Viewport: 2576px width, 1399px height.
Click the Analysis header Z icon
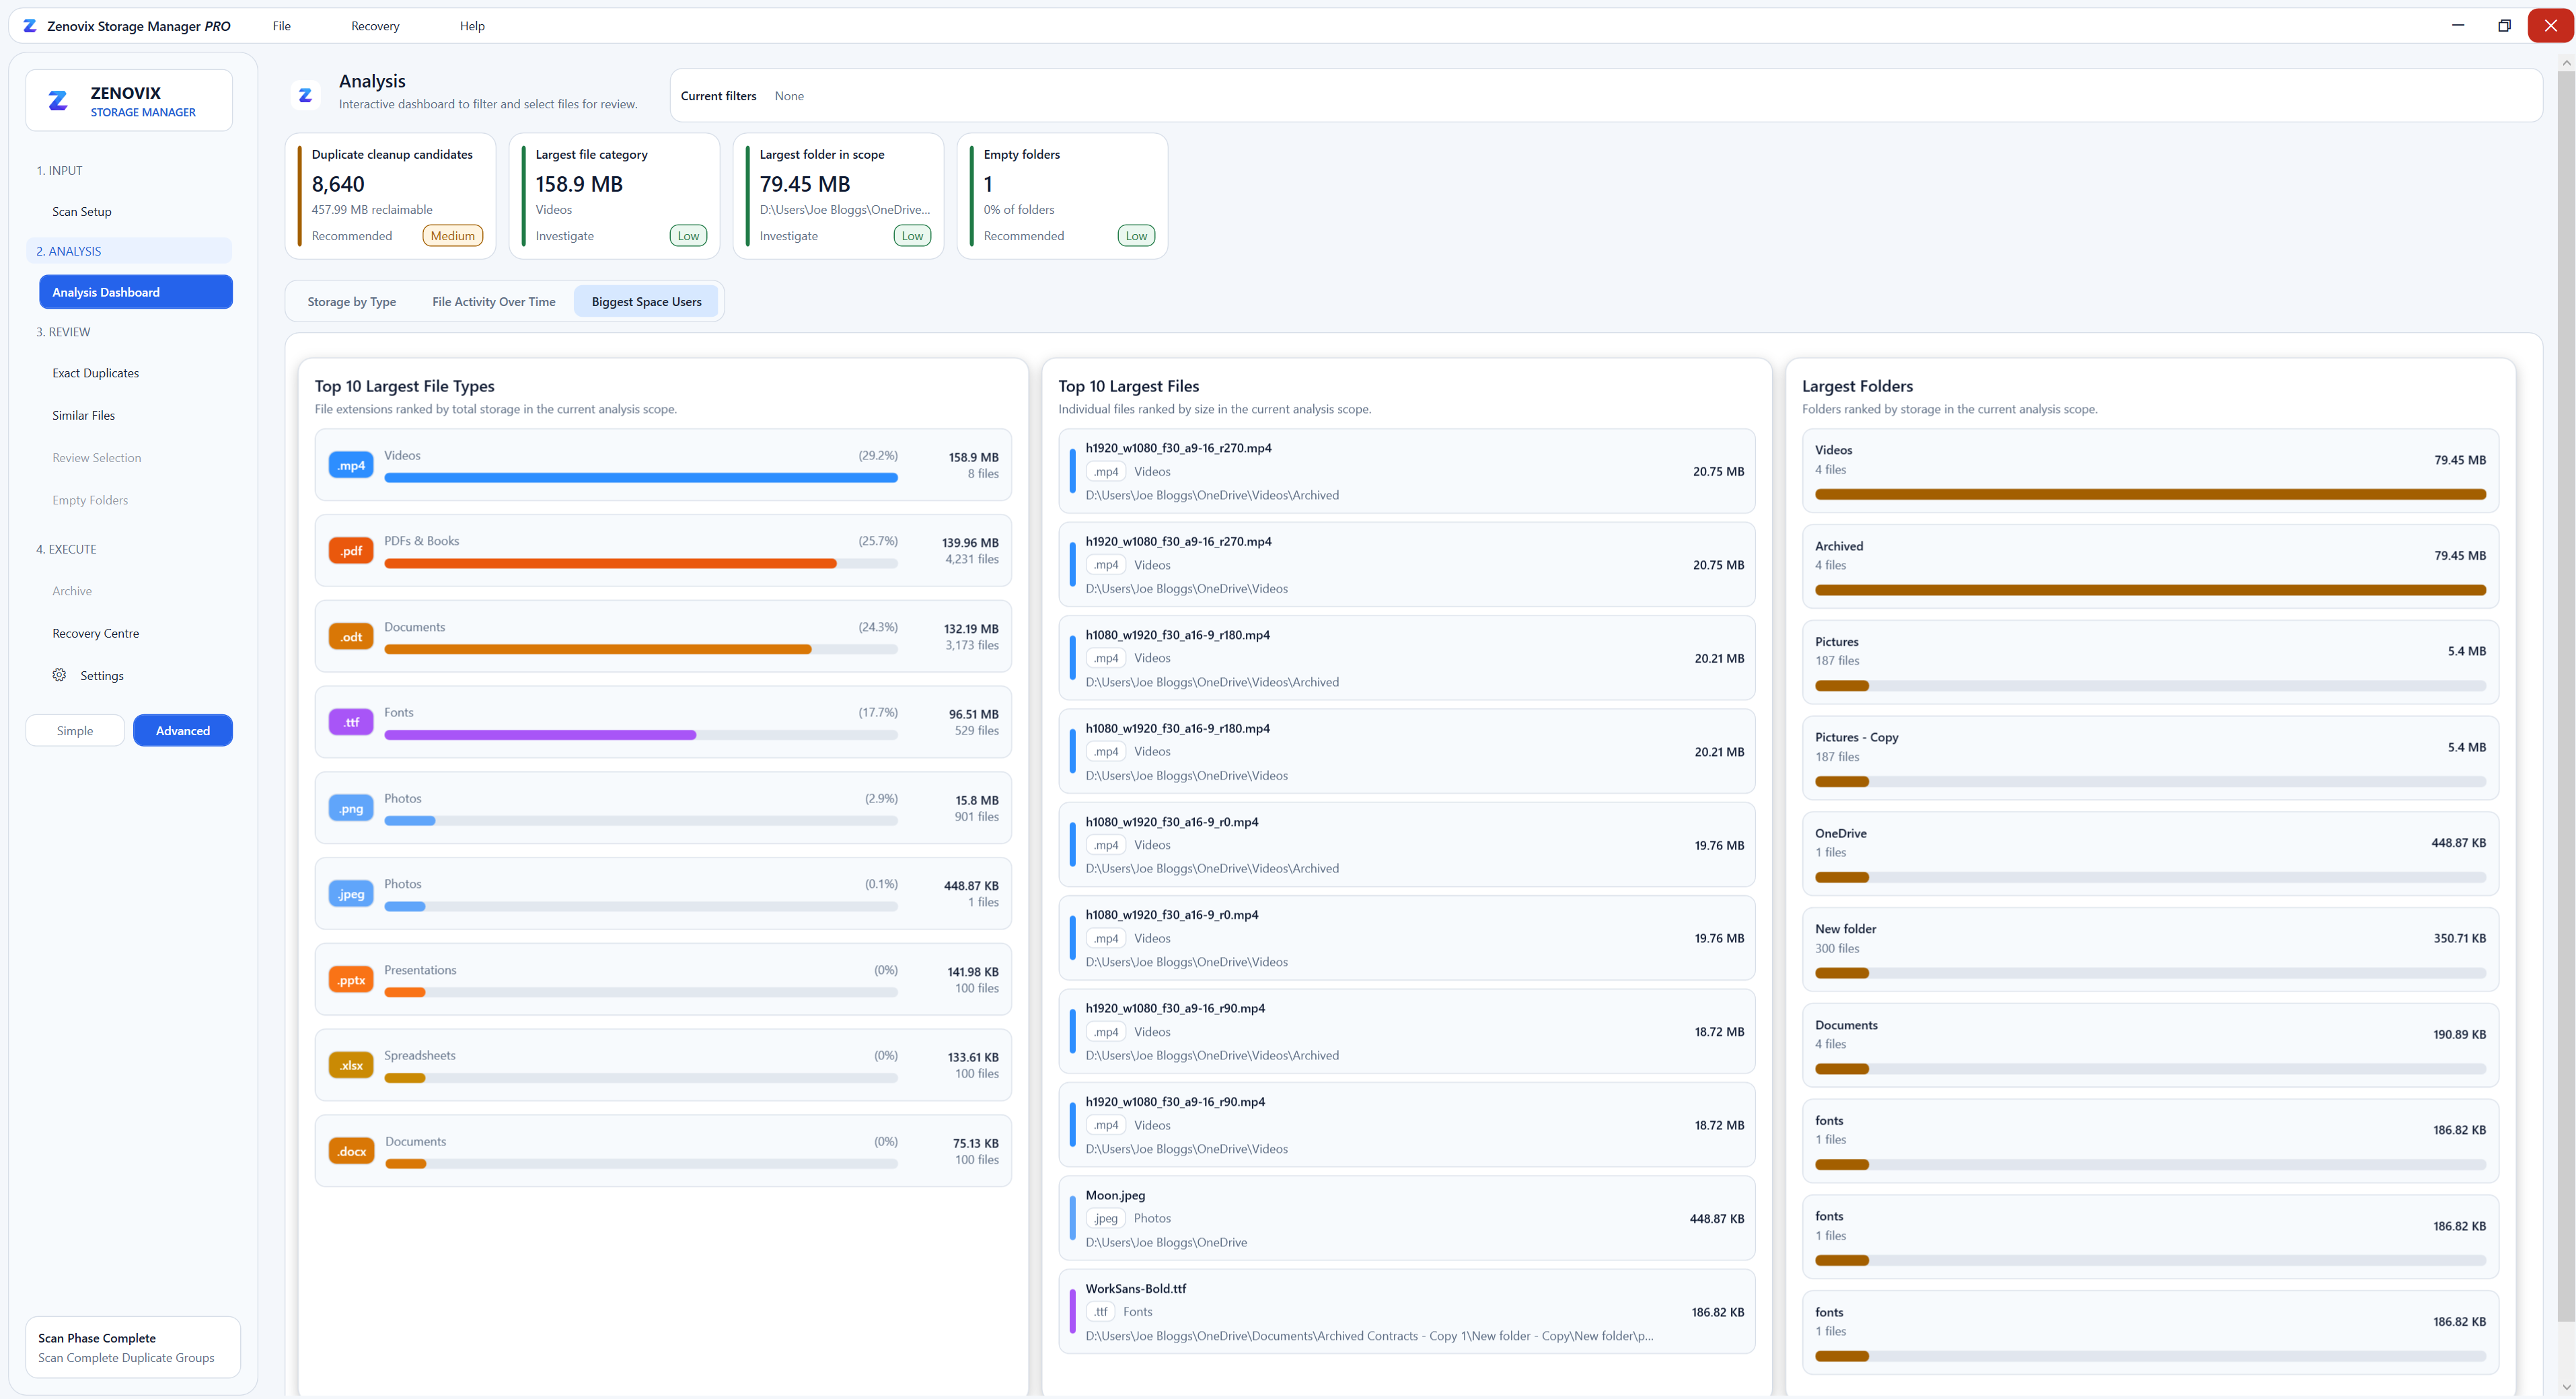[x=305, y=95]
